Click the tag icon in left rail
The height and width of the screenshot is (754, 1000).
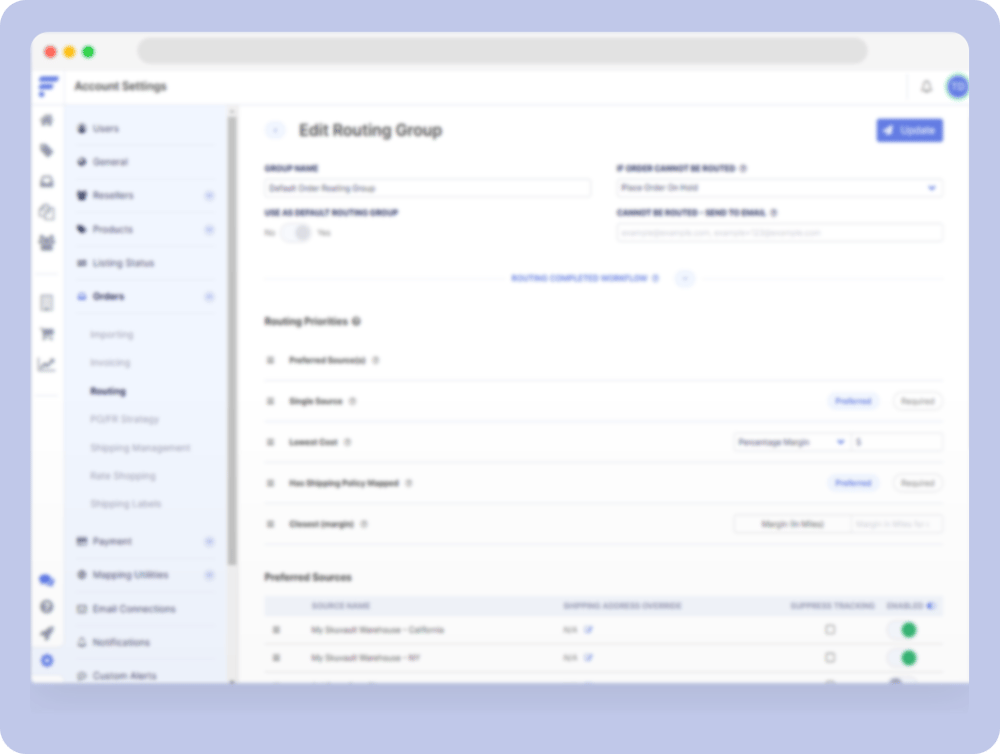(46, 150)
